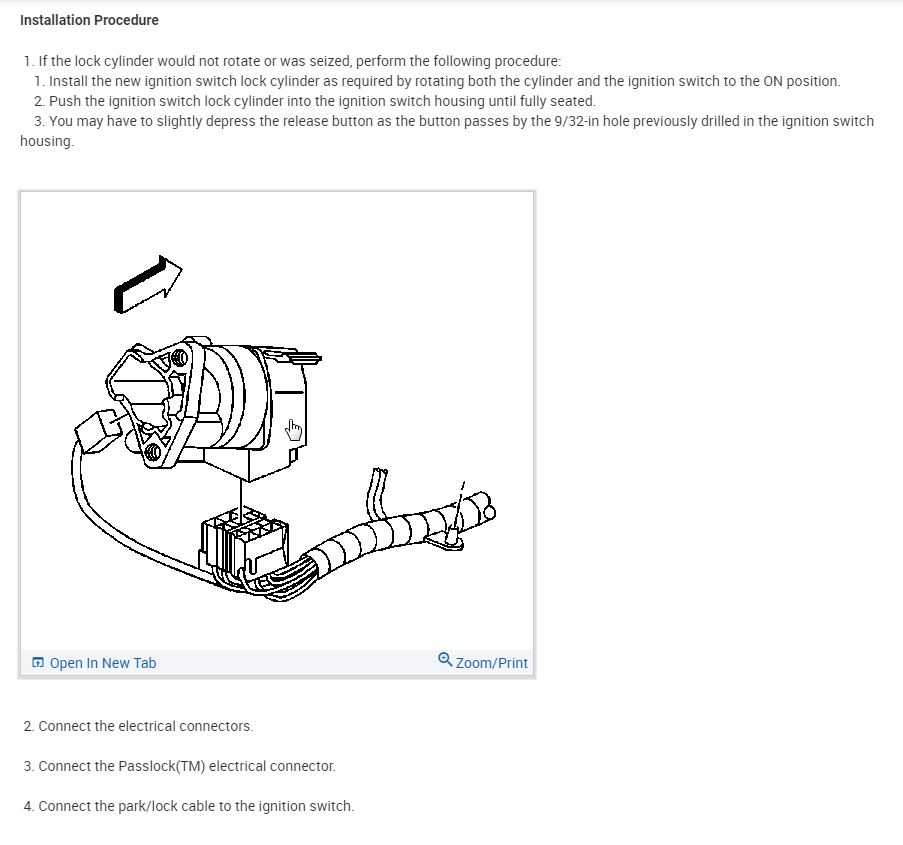Viewport: 903px width, 845px height.
Task: Click the lower mounting bolt on switch bracket
Action: (153, 452)
